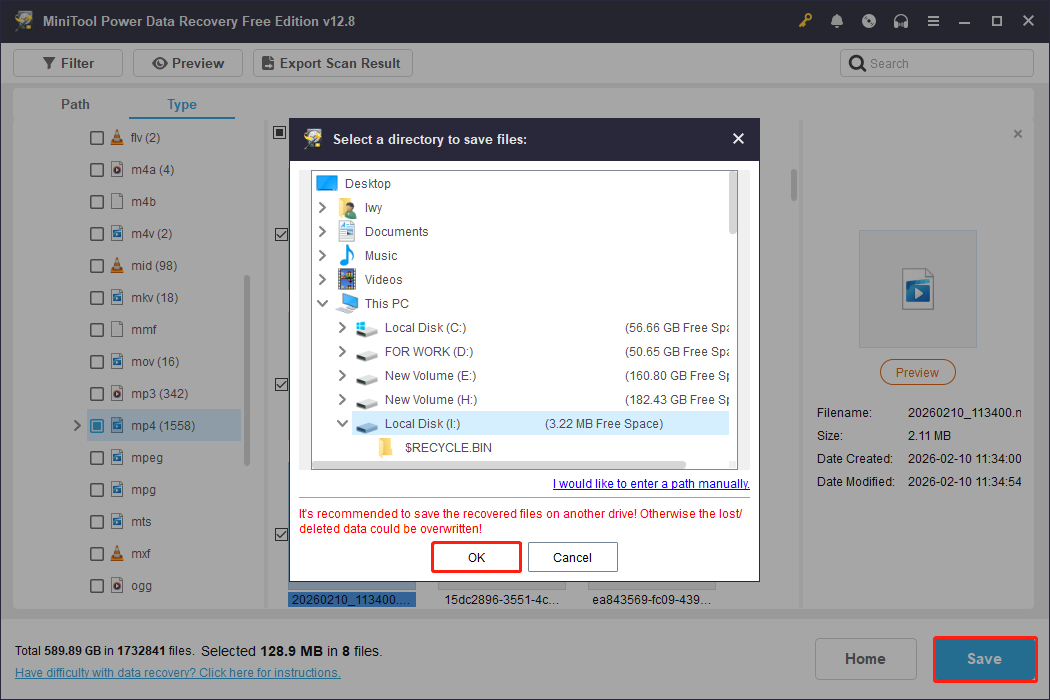Screen dimensions: 1050x700
Task: Click the link to enter a path manually
Action: tap(650, 483)
